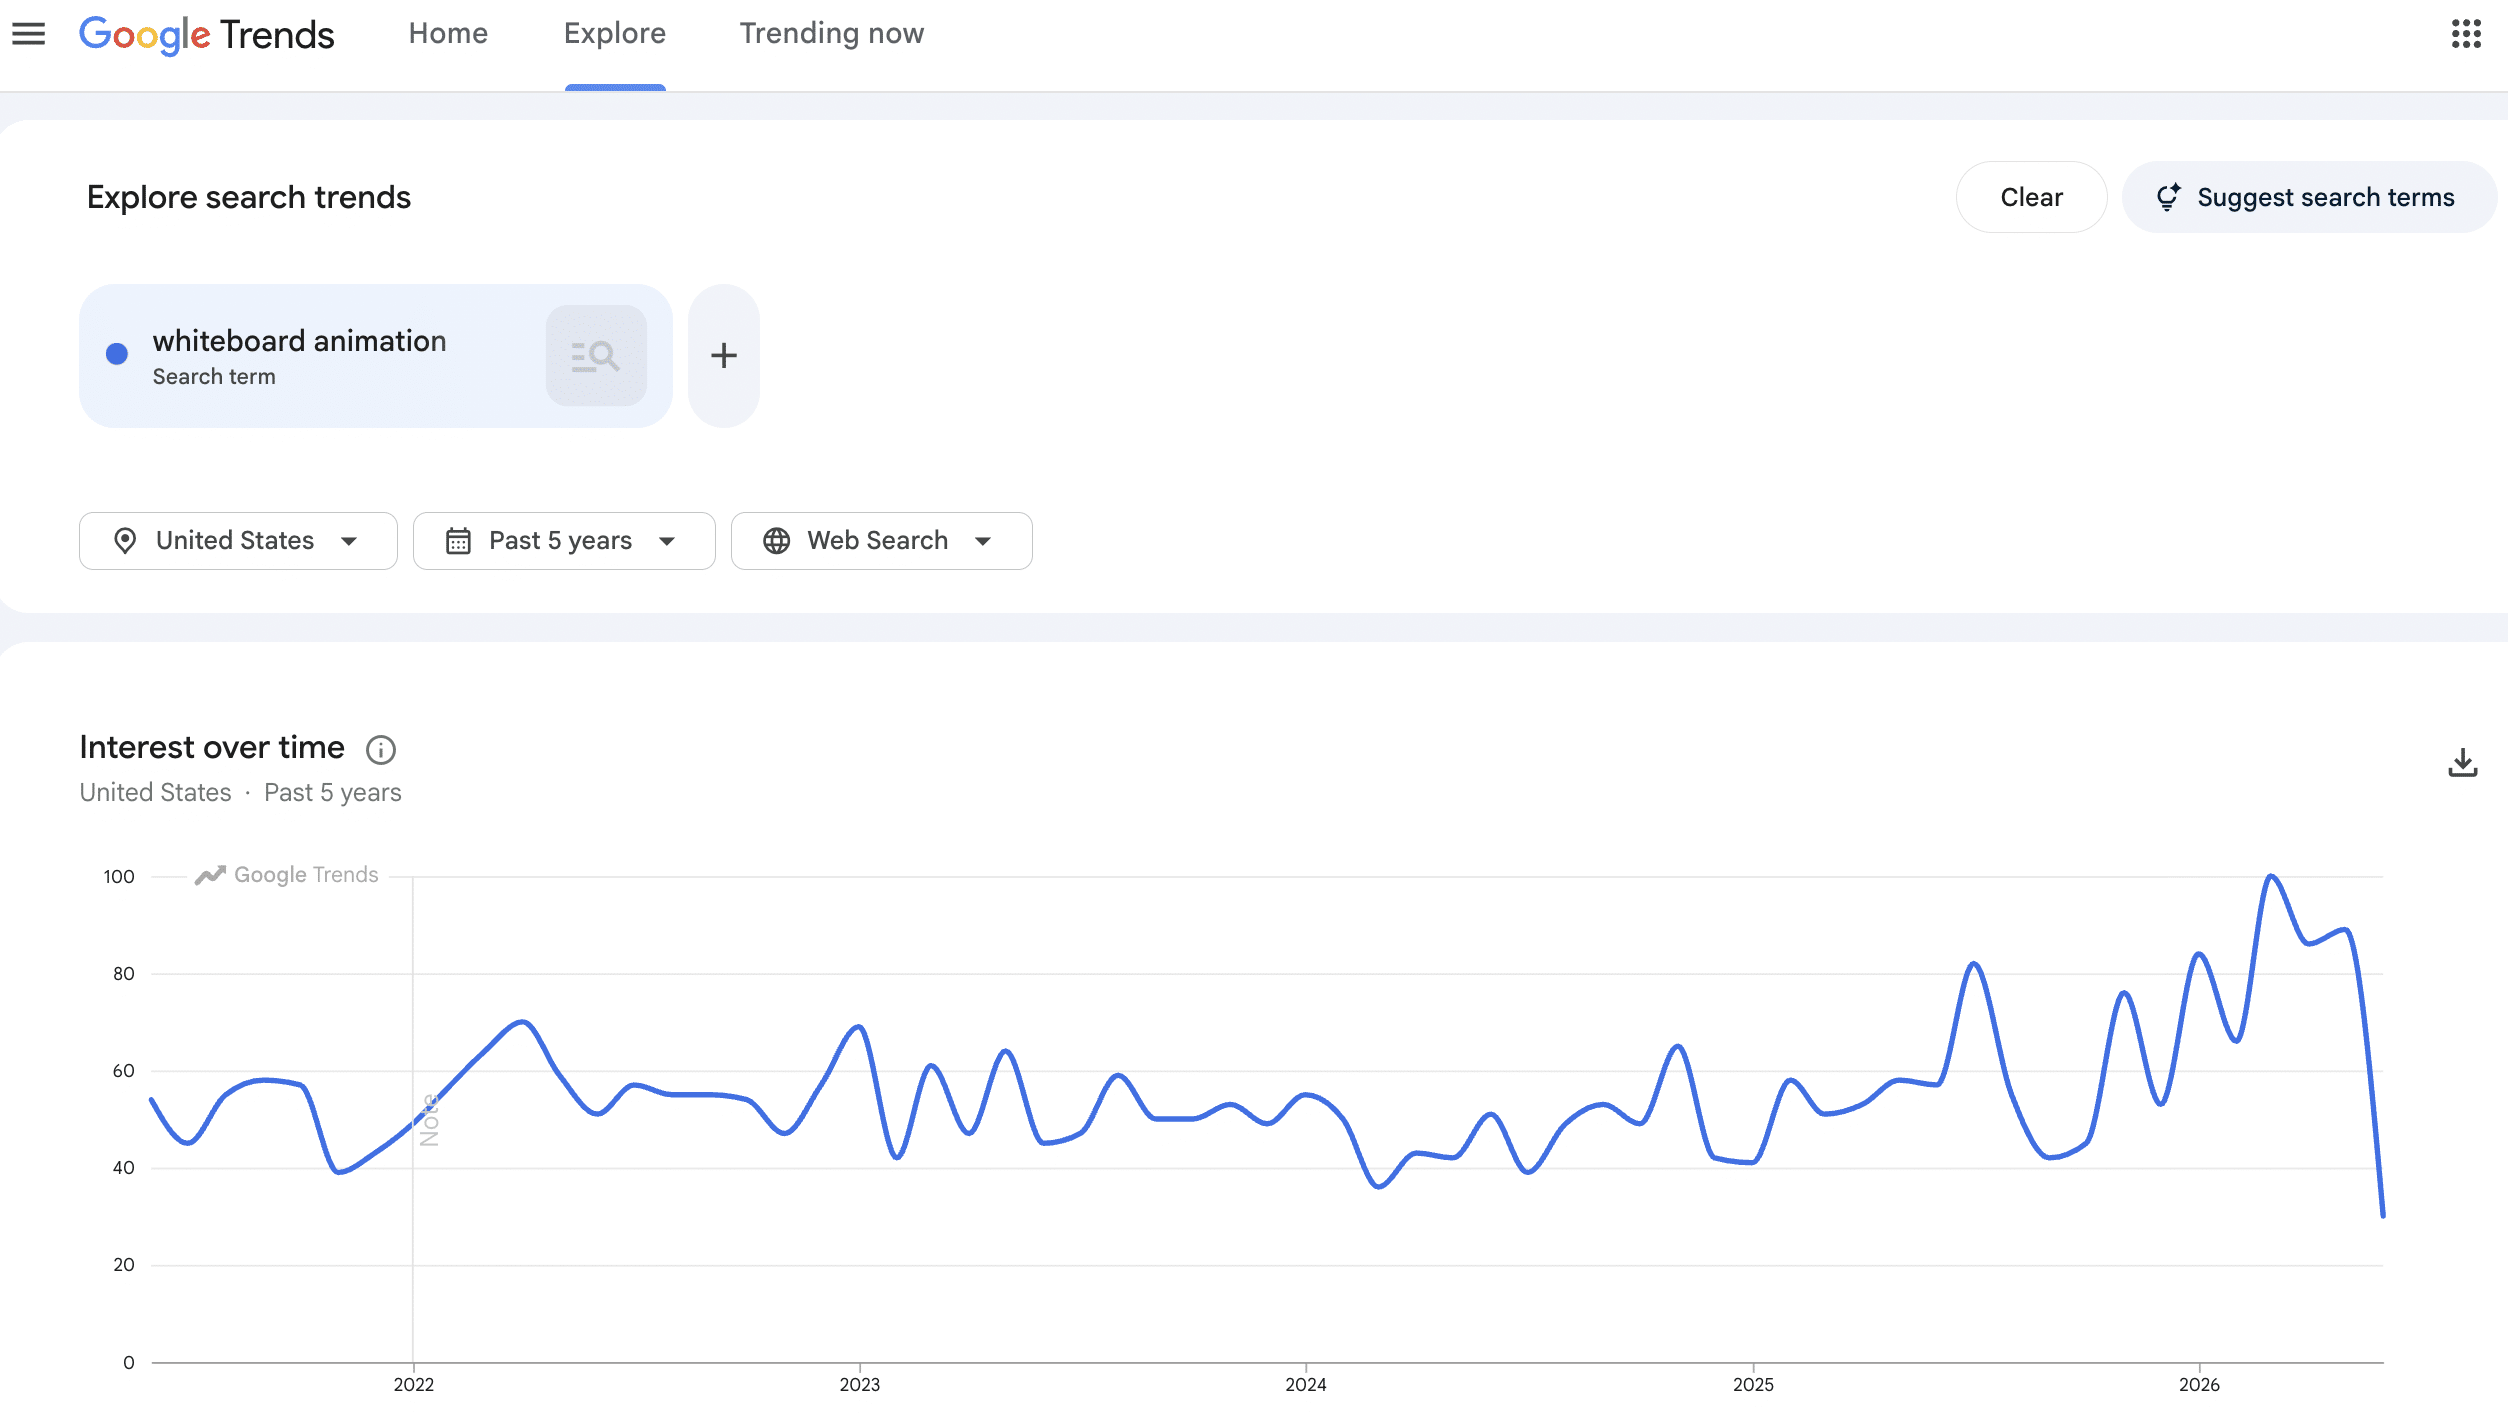Click Suggest search terms button
Viewport: 2508px width, 1428px height.
[x=2309, y=197]
